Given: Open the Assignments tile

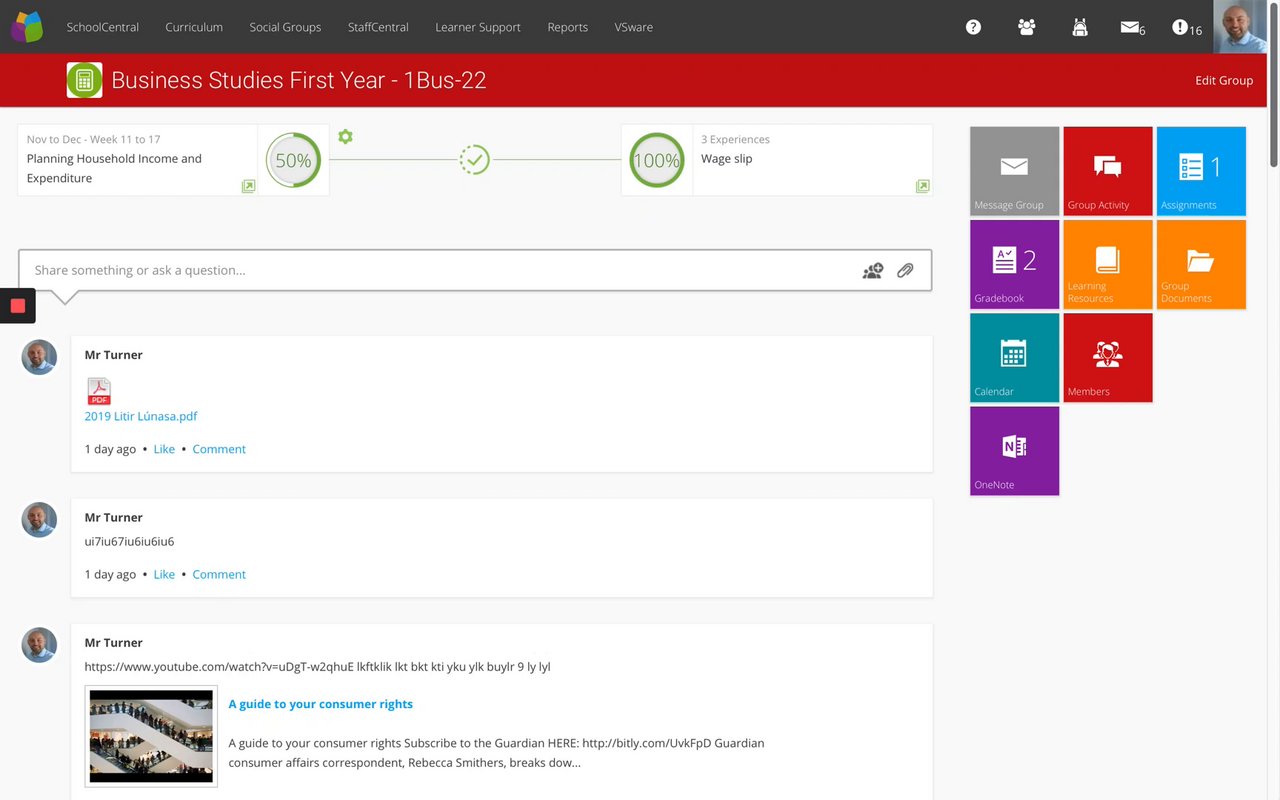Looking at the screenshot, I should [x=1201, y=171].
